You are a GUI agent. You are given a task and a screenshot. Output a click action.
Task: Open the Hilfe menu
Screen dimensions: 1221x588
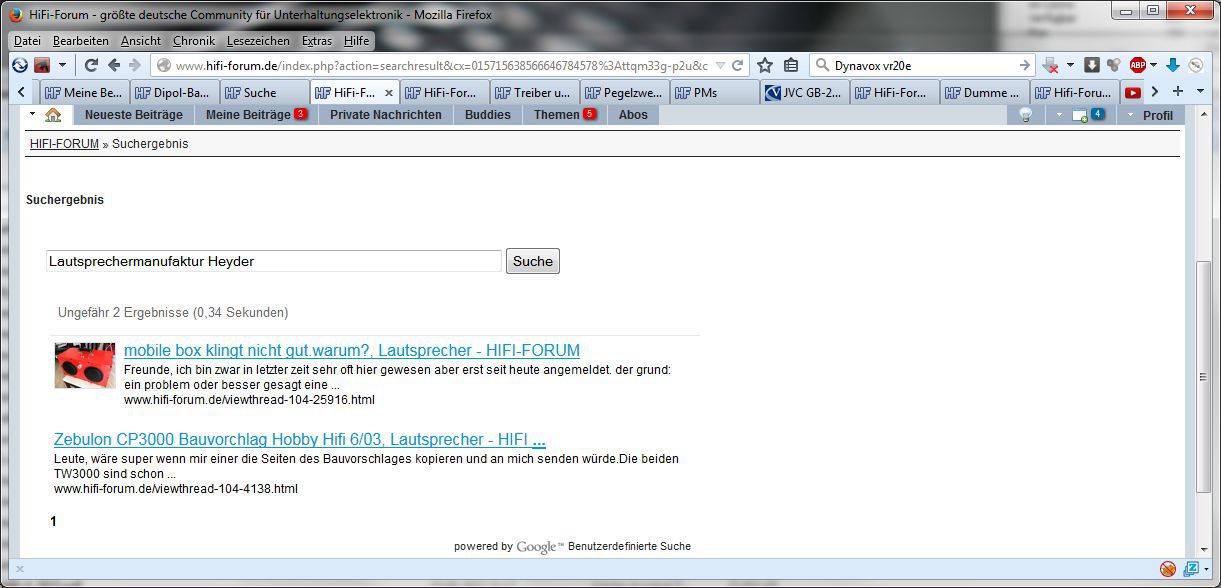[356, 41]
